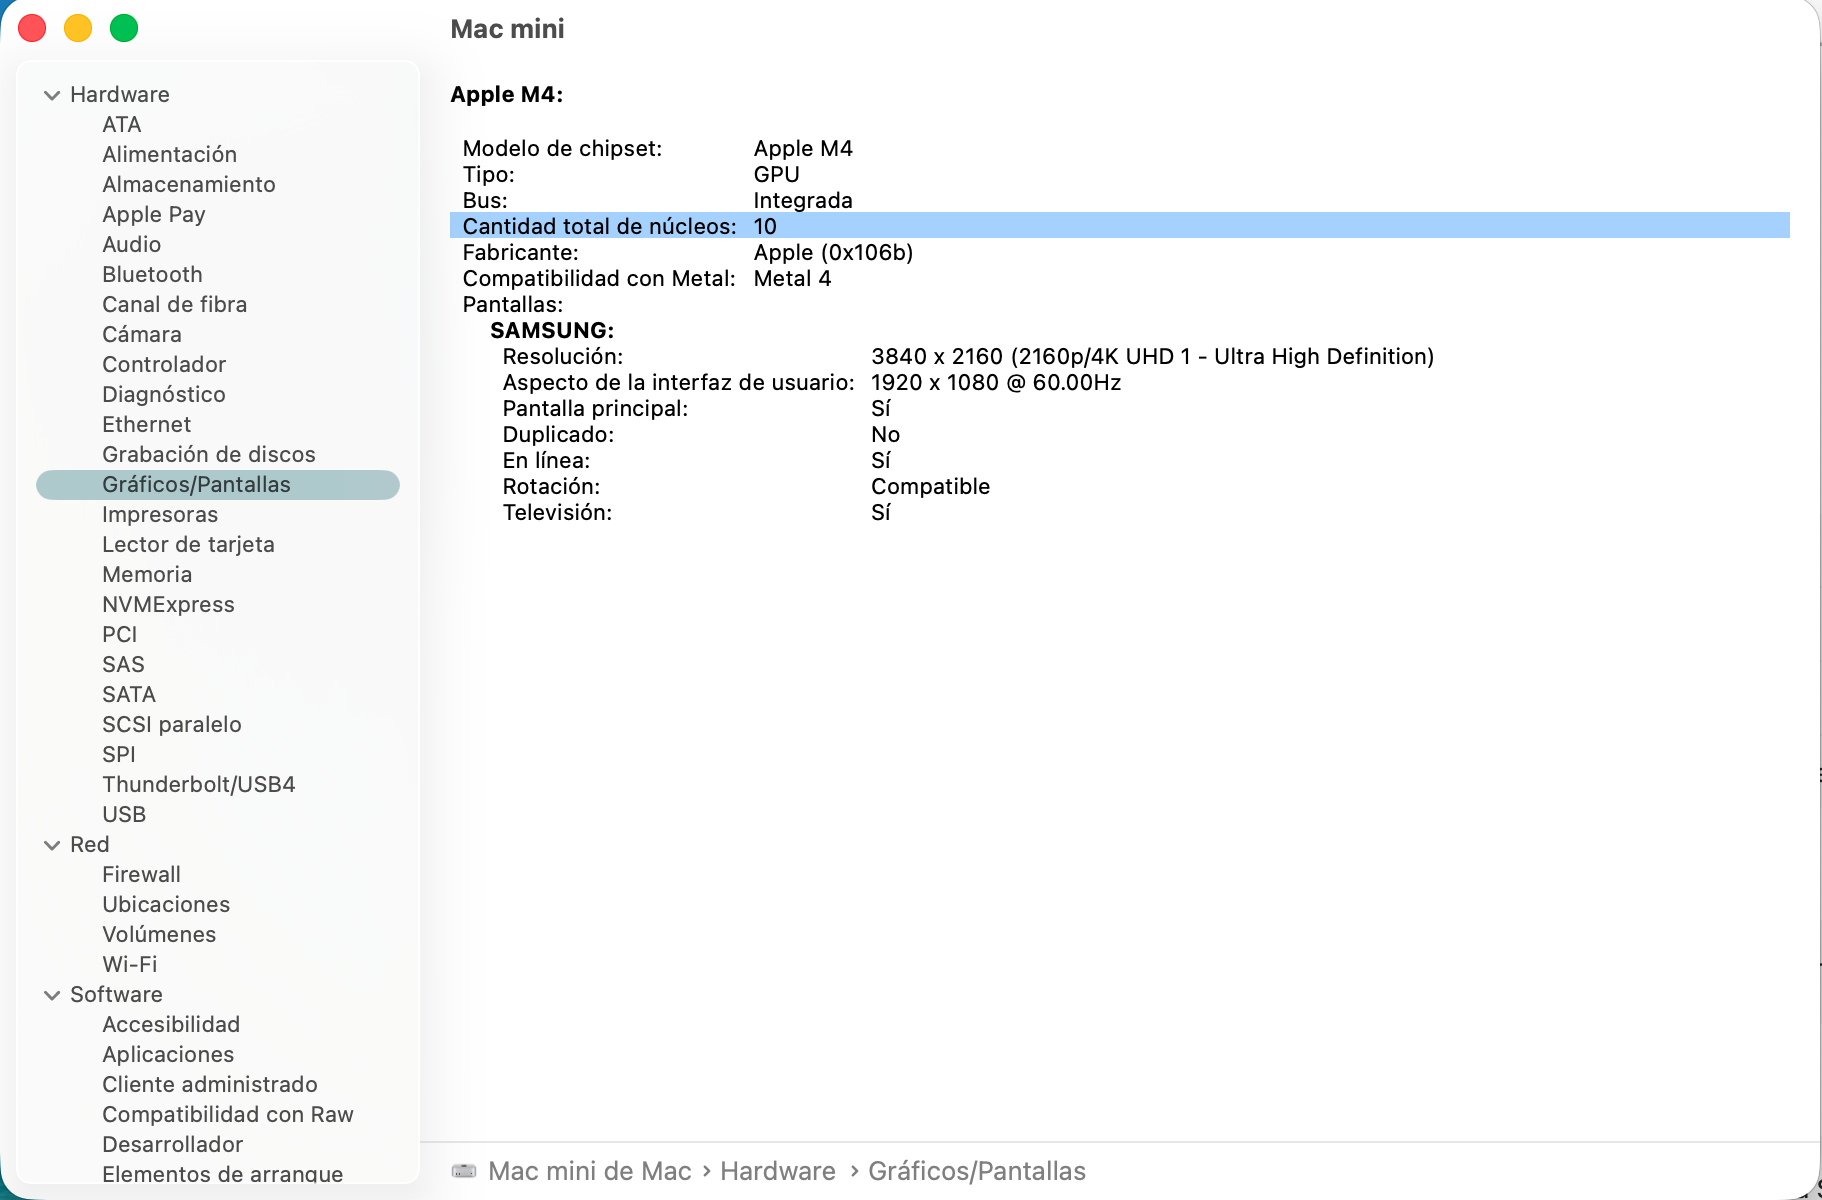Click Mac mini de Mac in path bar
The height and width of the screenshot is (1200, 1822).
coord(589,1171)
